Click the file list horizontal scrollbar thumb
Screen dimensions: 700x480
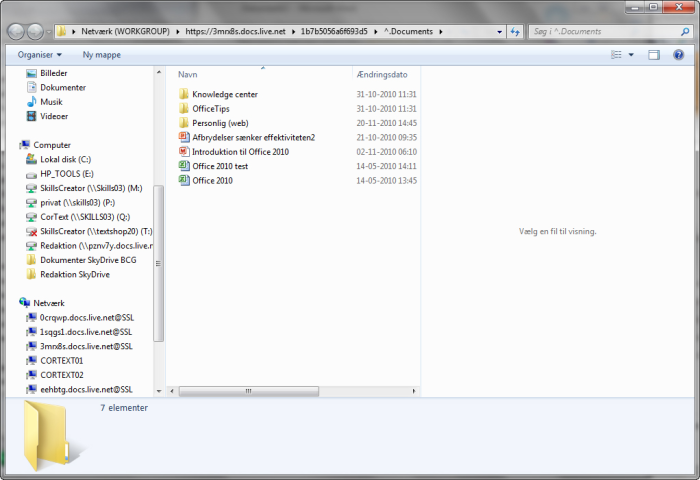coord(249,391)
